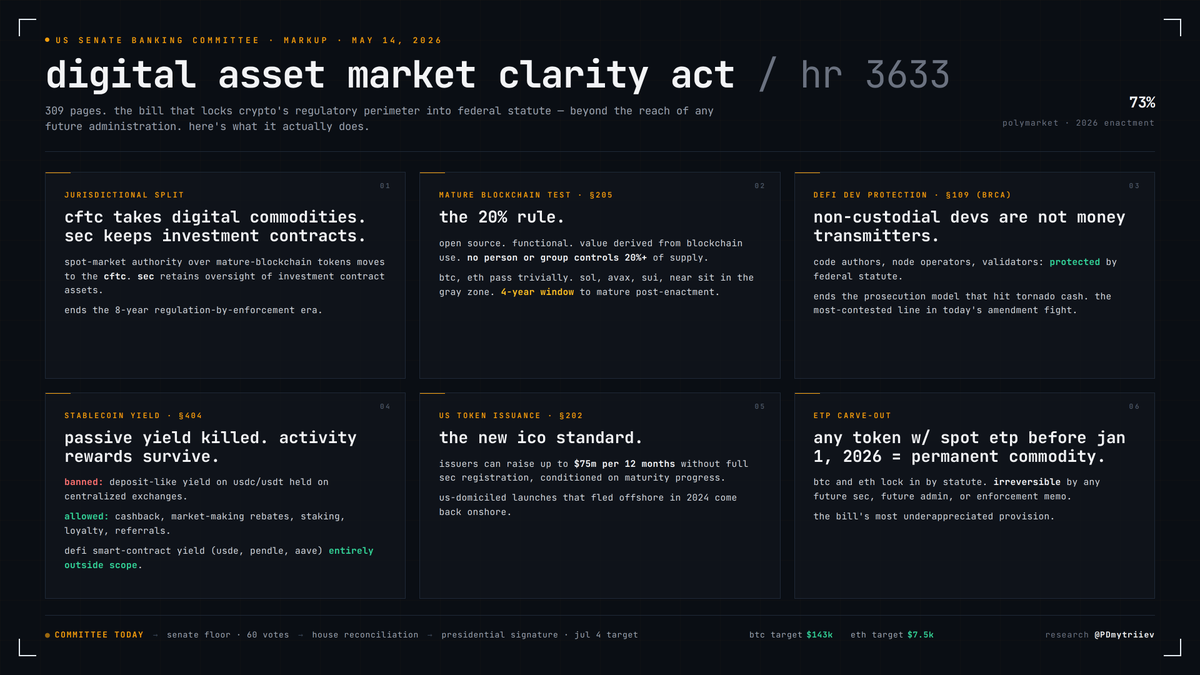This screenshot has width=1200, height=675.
Task: Click the tornado cash prosecution sentence
Action: click(x=962, y=303)
